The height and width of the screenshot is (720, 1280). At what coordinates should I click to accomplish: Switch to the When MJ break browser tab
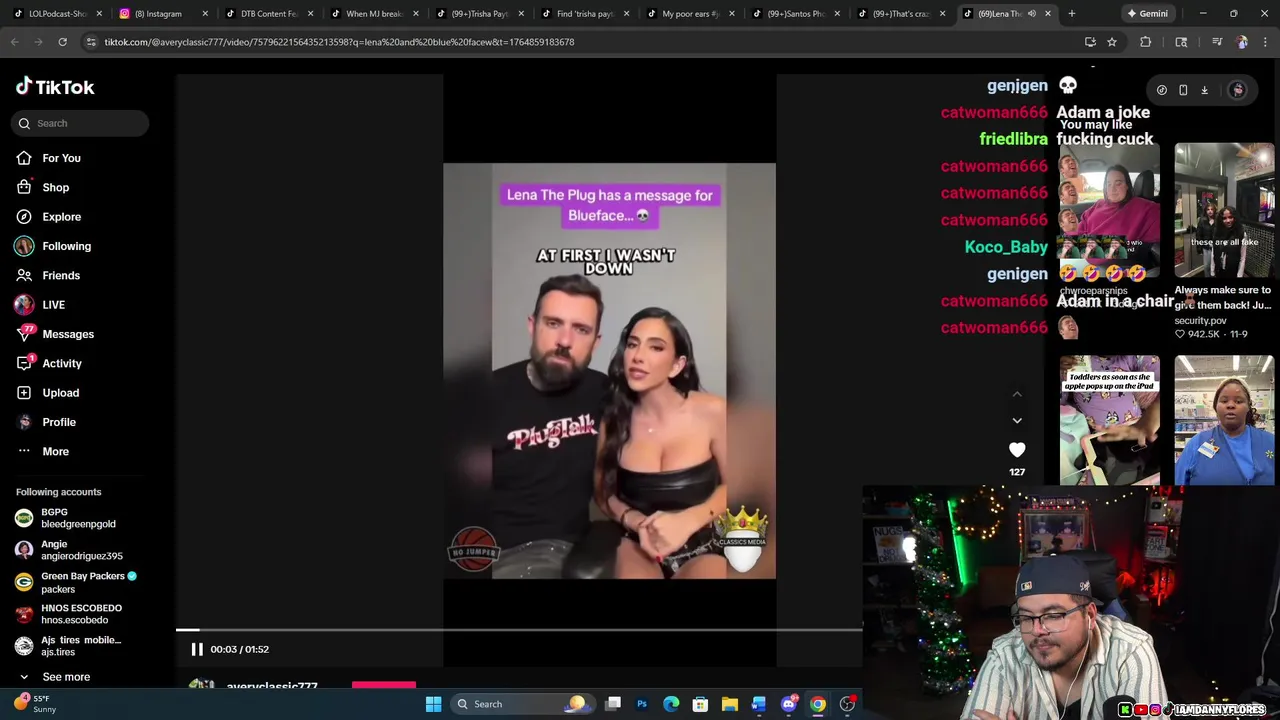[373, 14]
